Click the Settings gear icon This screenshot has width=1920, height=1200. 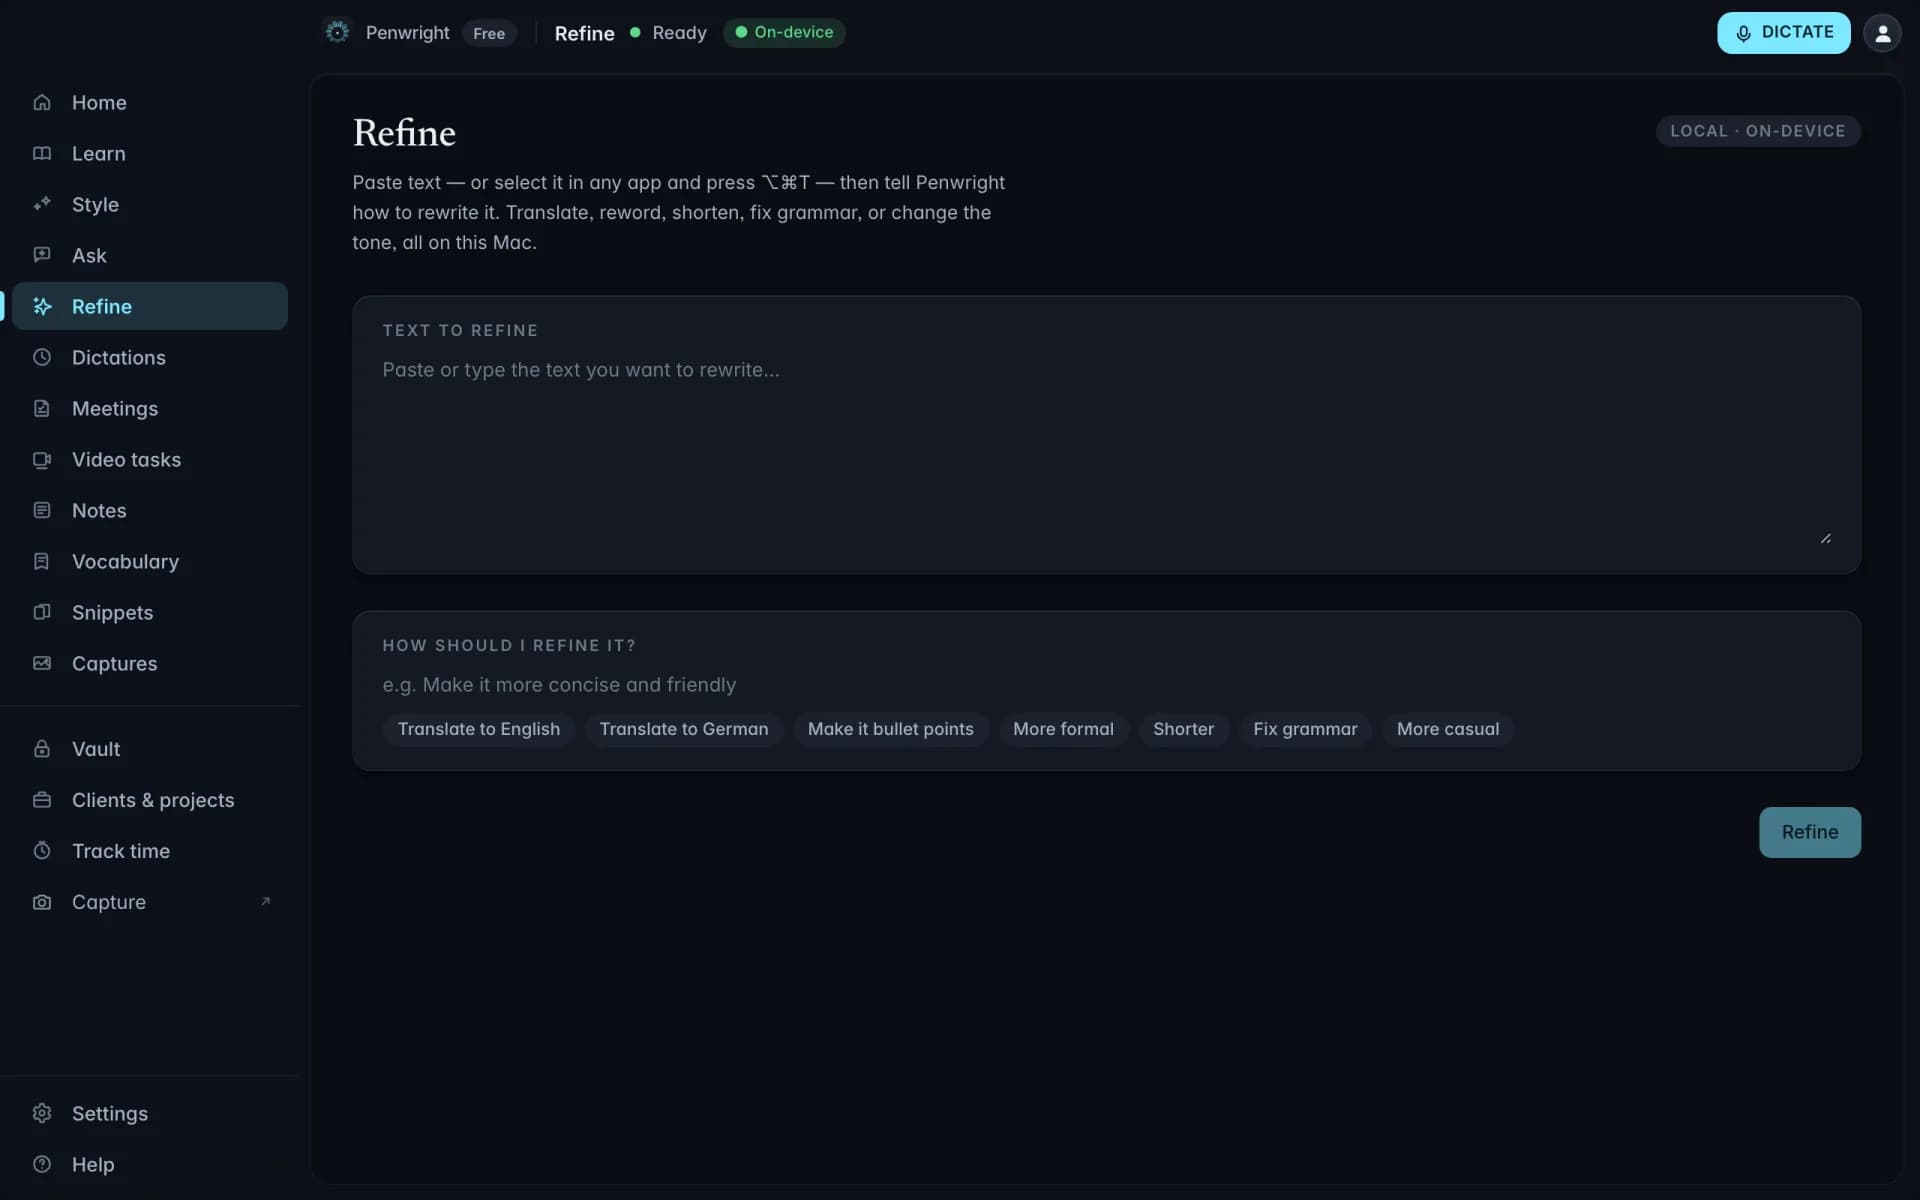[x=42, y=1113]
